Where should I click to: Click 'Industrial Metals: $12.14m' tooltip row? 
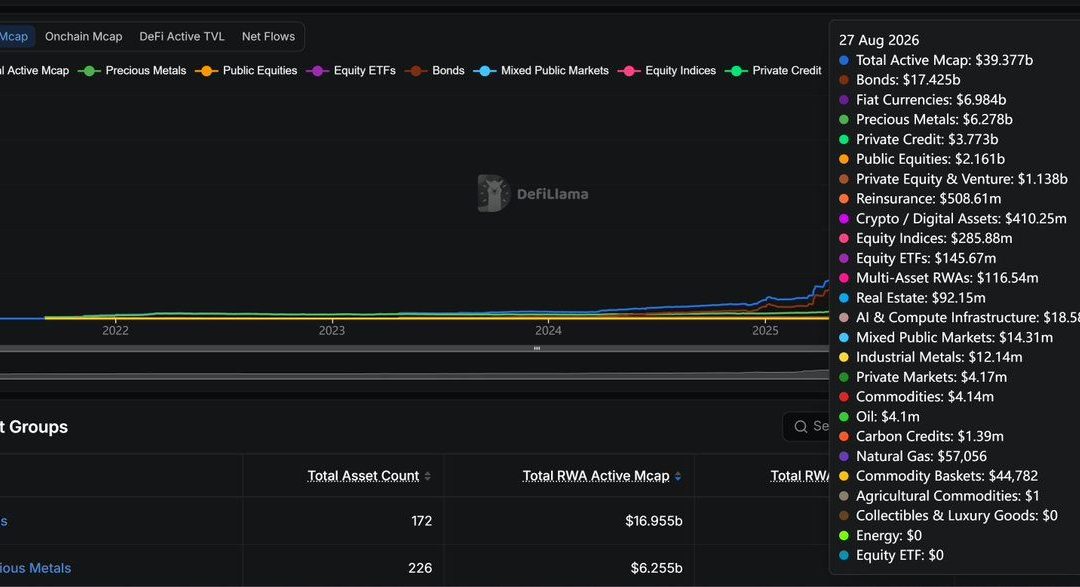click(931, 357)
